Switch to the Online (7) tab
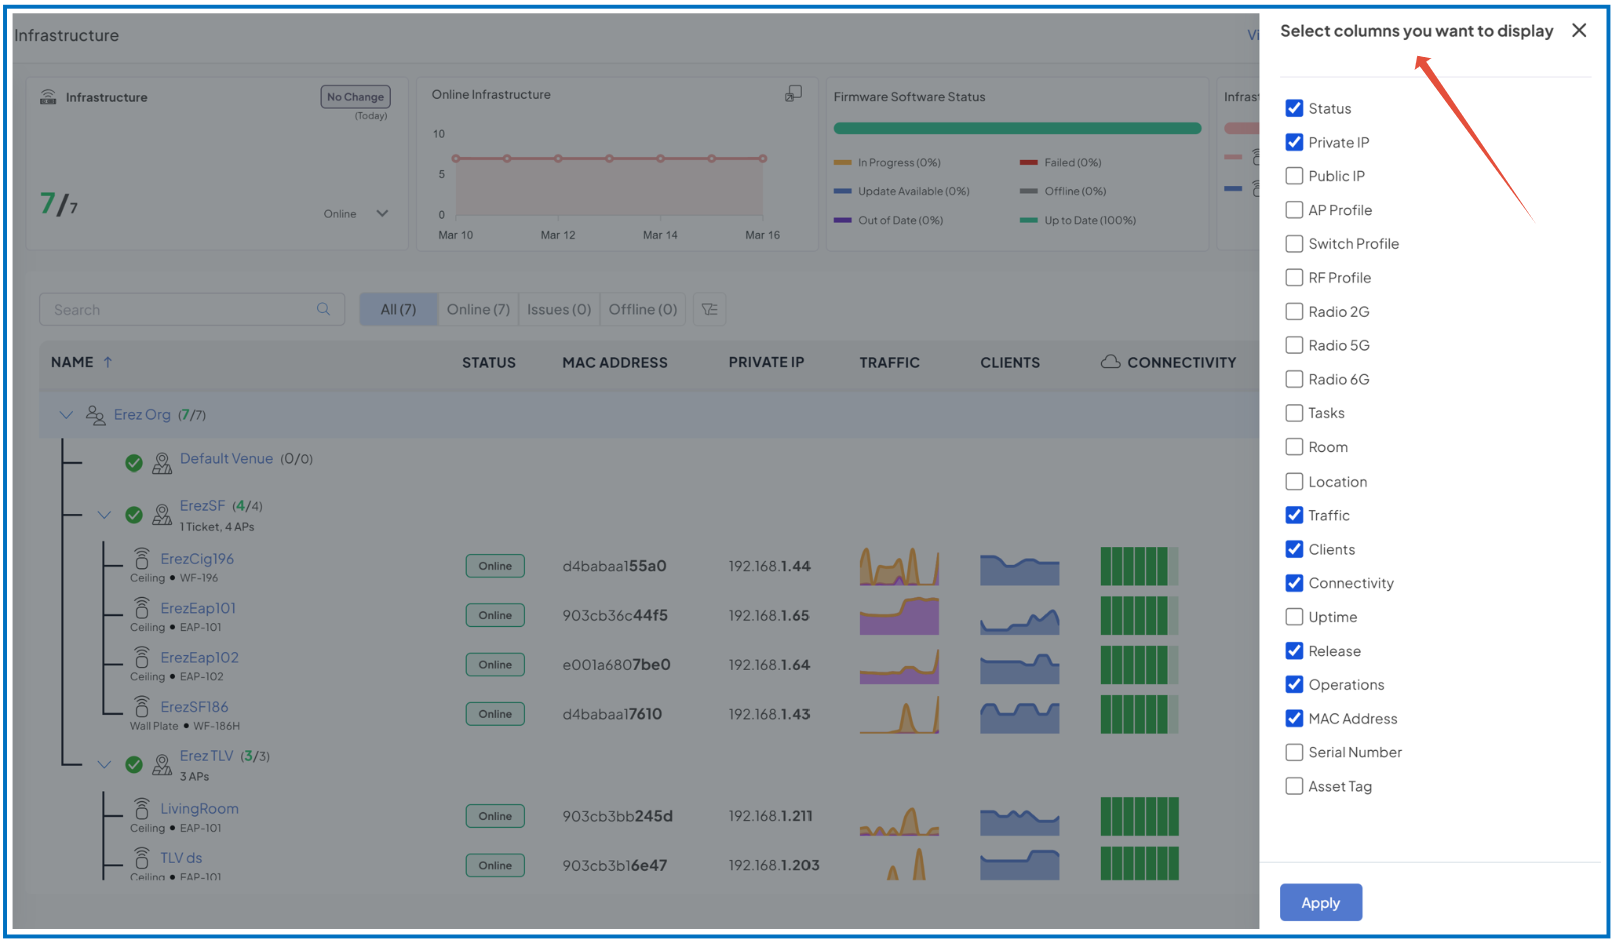1612x940 pixels. (x=478, y=309)
